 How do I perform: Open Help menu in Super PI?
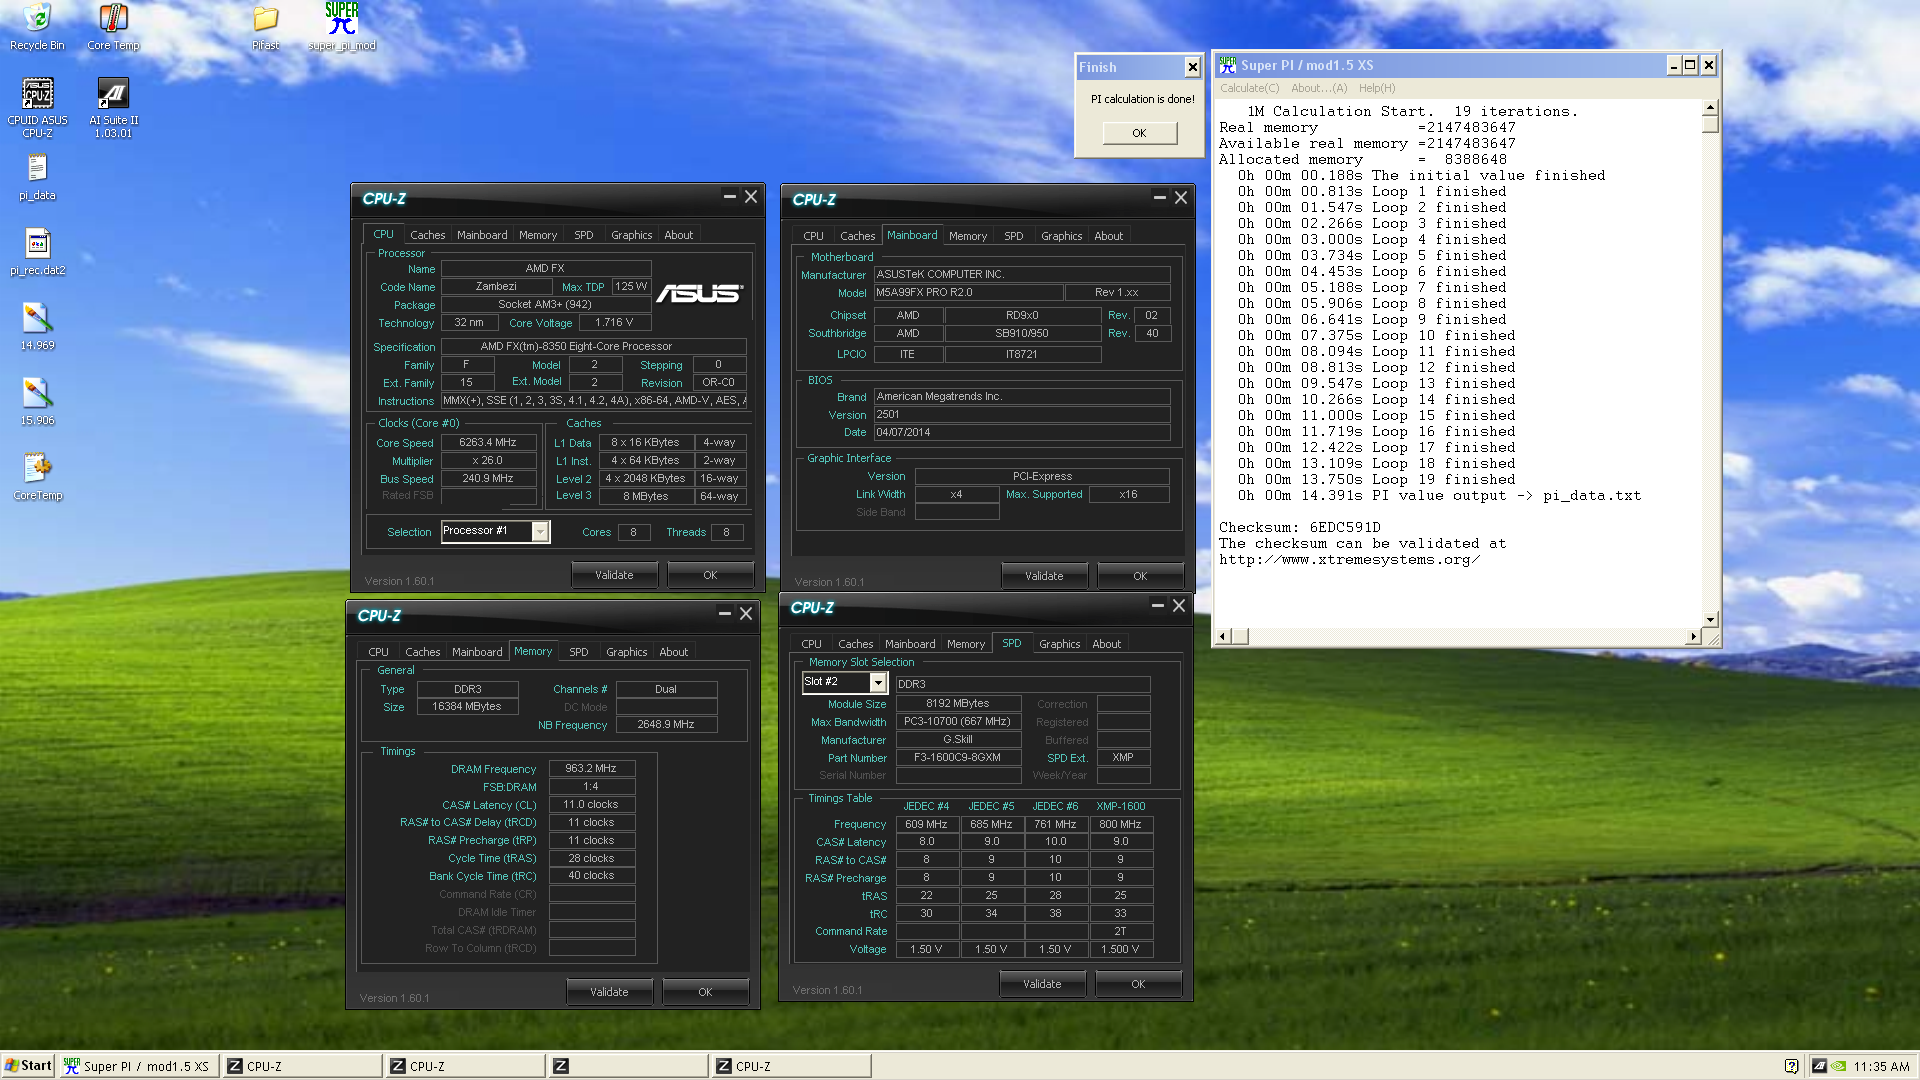click(x=1376, y=88)
